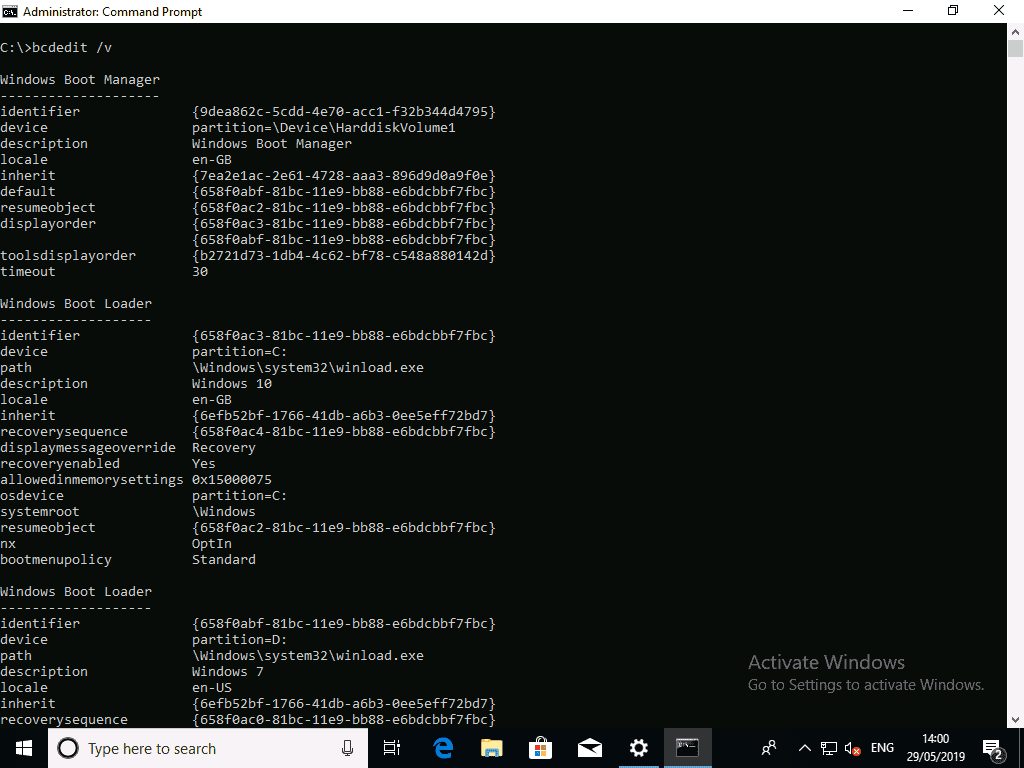Expand hidden system tray icons
1024x768 pixels.
[804, 747]
